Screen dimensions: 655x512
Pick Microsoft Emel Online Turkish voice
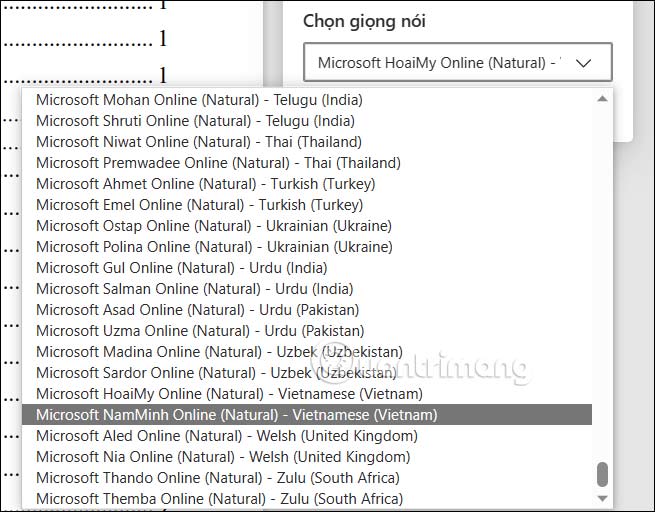point(307,205)
